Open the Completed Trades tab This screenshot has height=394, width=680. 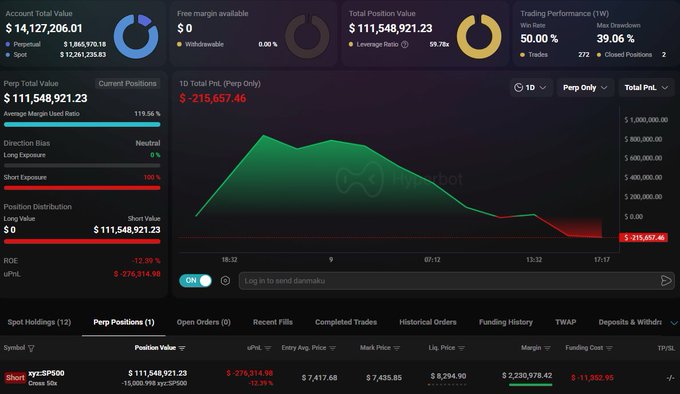pyautogui.click(x=346, y=322)
